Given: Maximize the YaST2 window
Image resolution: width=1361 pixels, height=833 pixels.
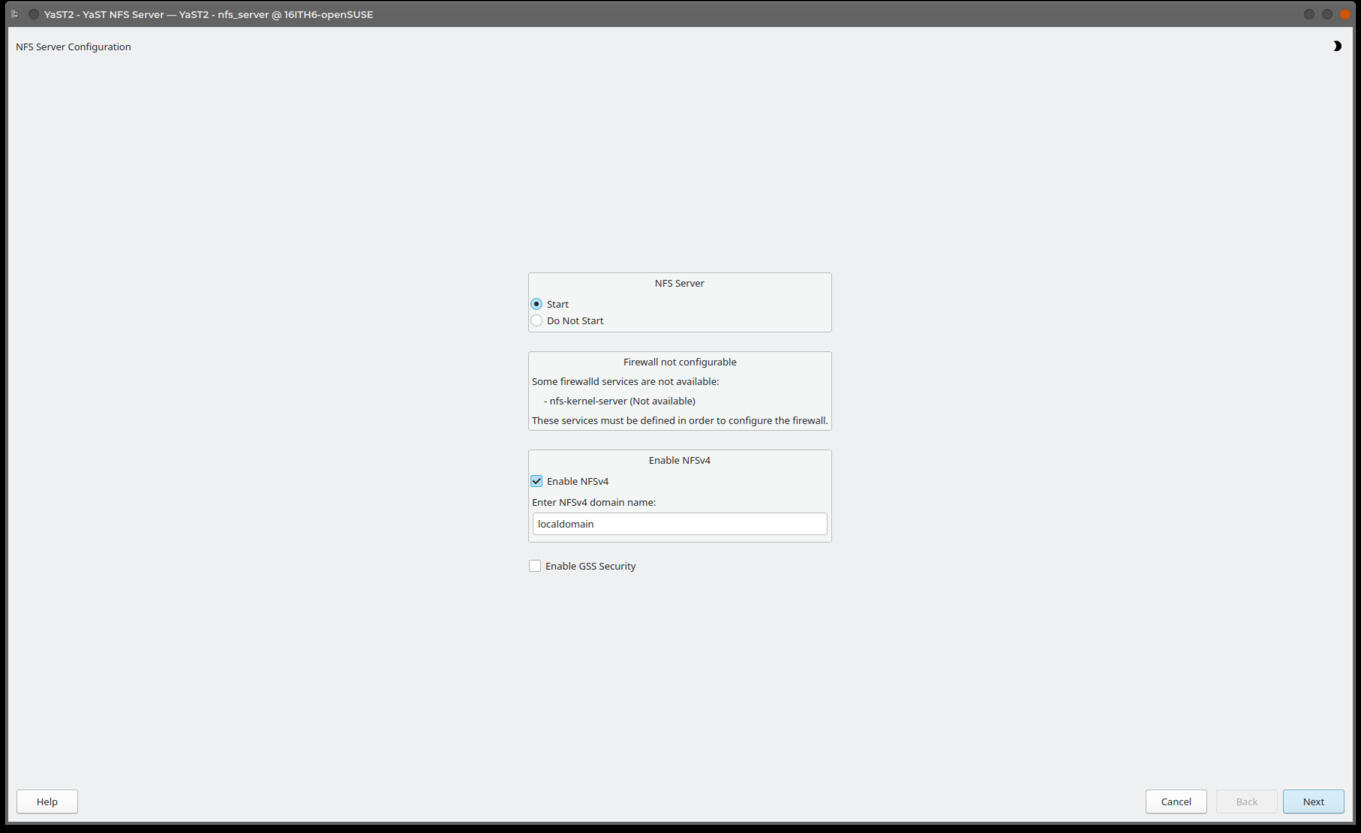Looking at the screenshot, I should 1327,14.
